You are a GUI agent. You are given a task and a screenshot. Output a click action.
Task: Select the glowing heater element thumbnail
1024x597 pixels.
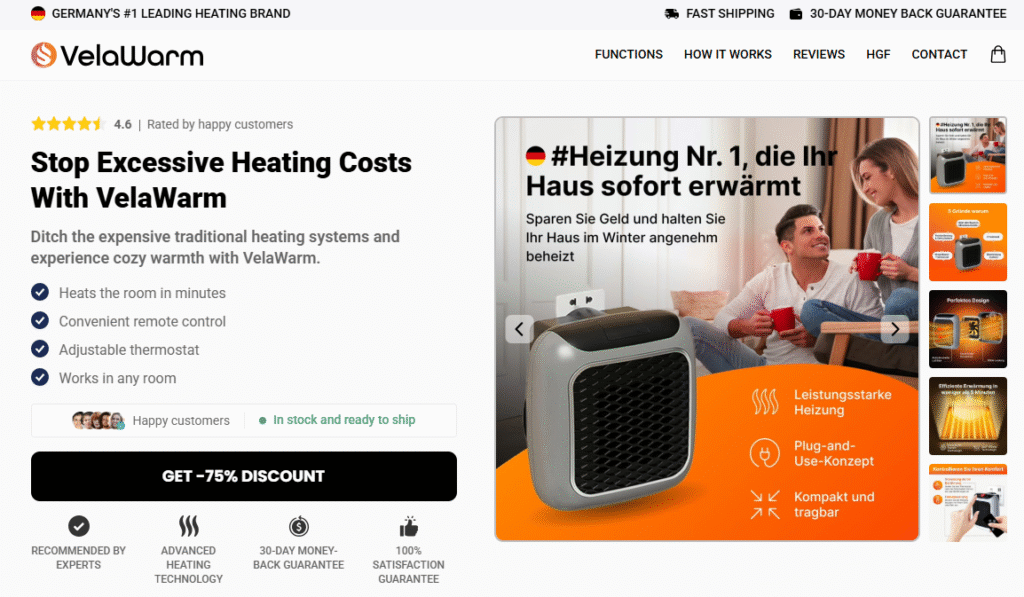968,416
